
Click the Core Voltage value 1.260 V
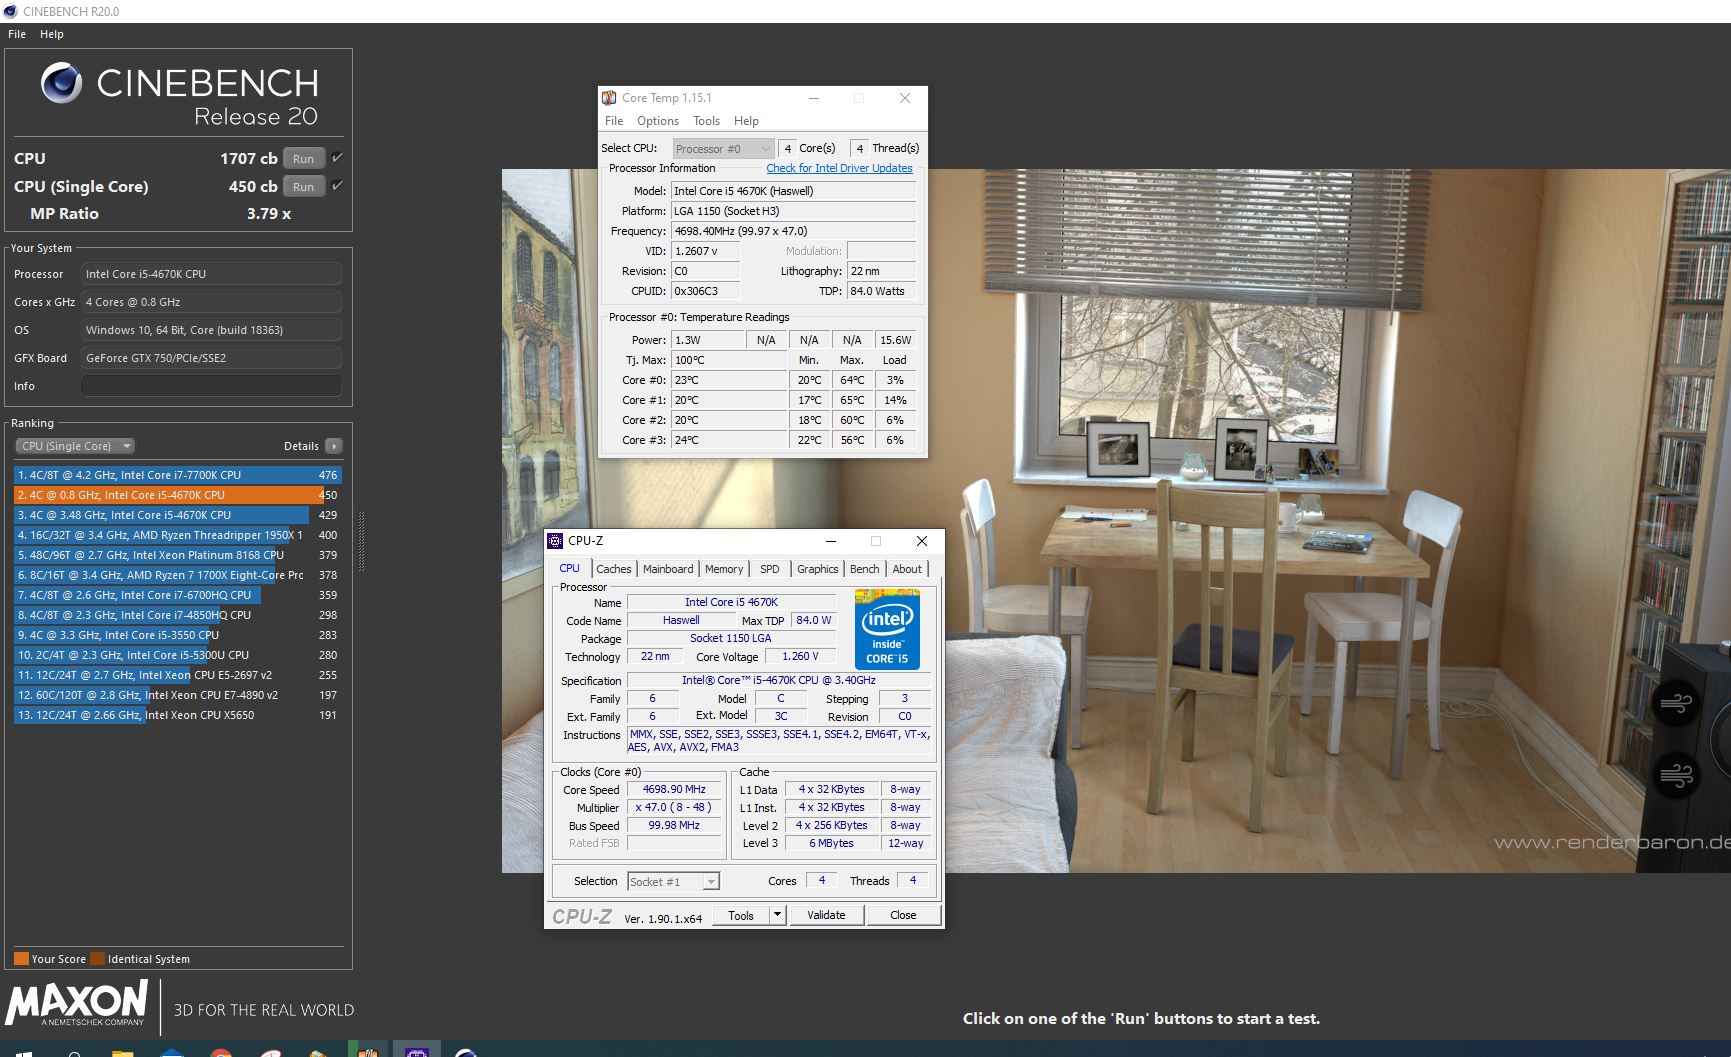pyautogui.click(x=800, y=656)
